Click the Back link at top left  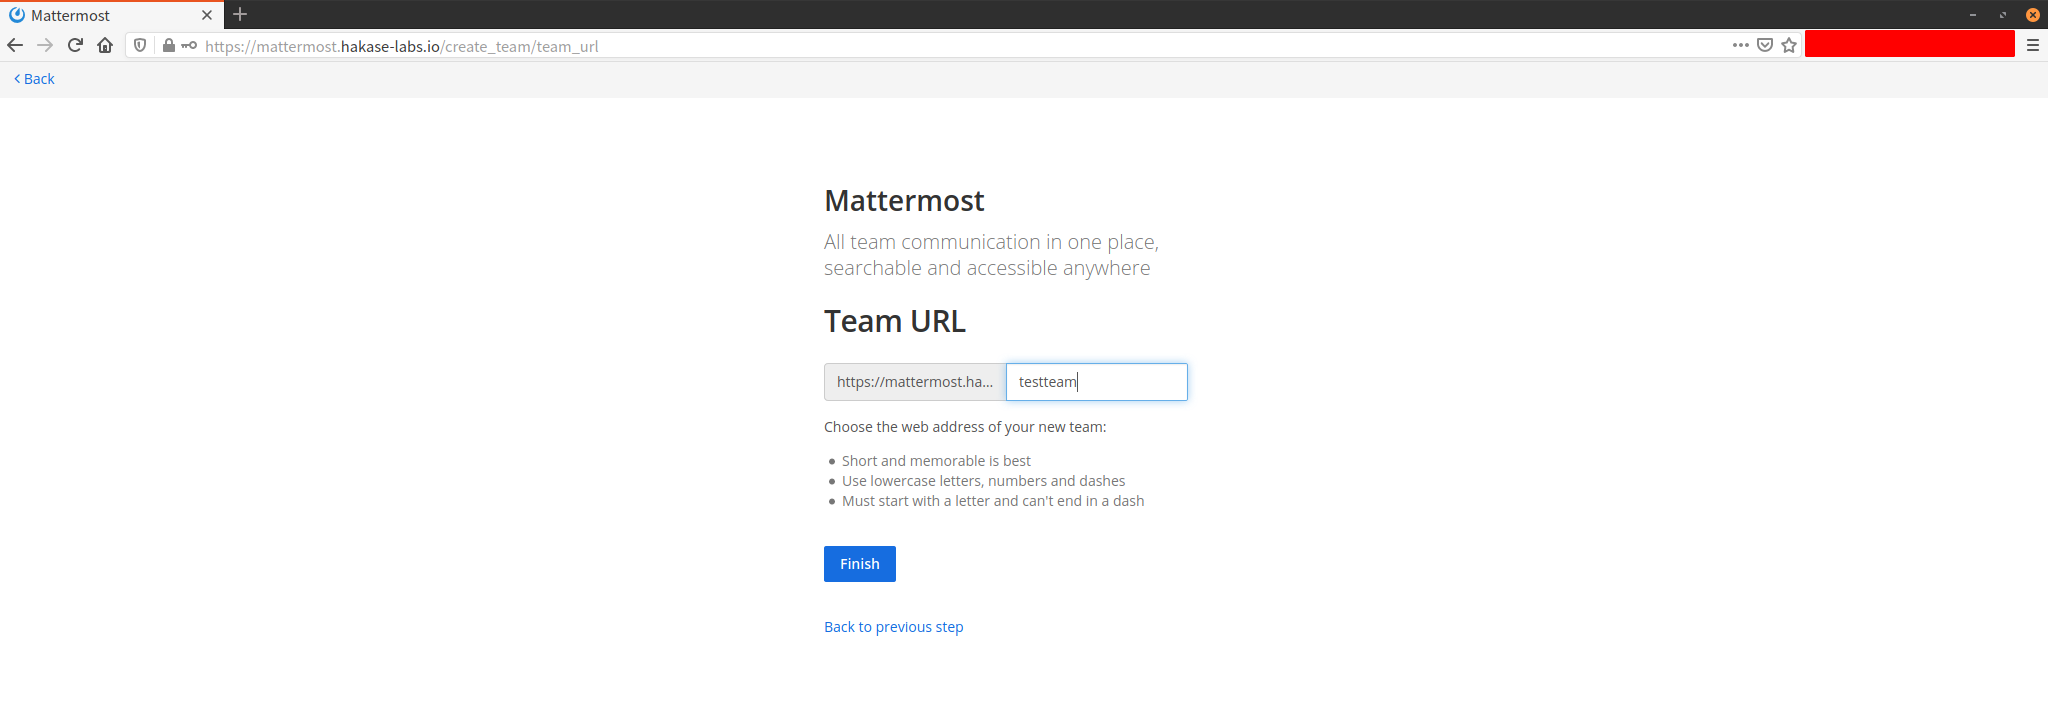click(x=34, y=79)
